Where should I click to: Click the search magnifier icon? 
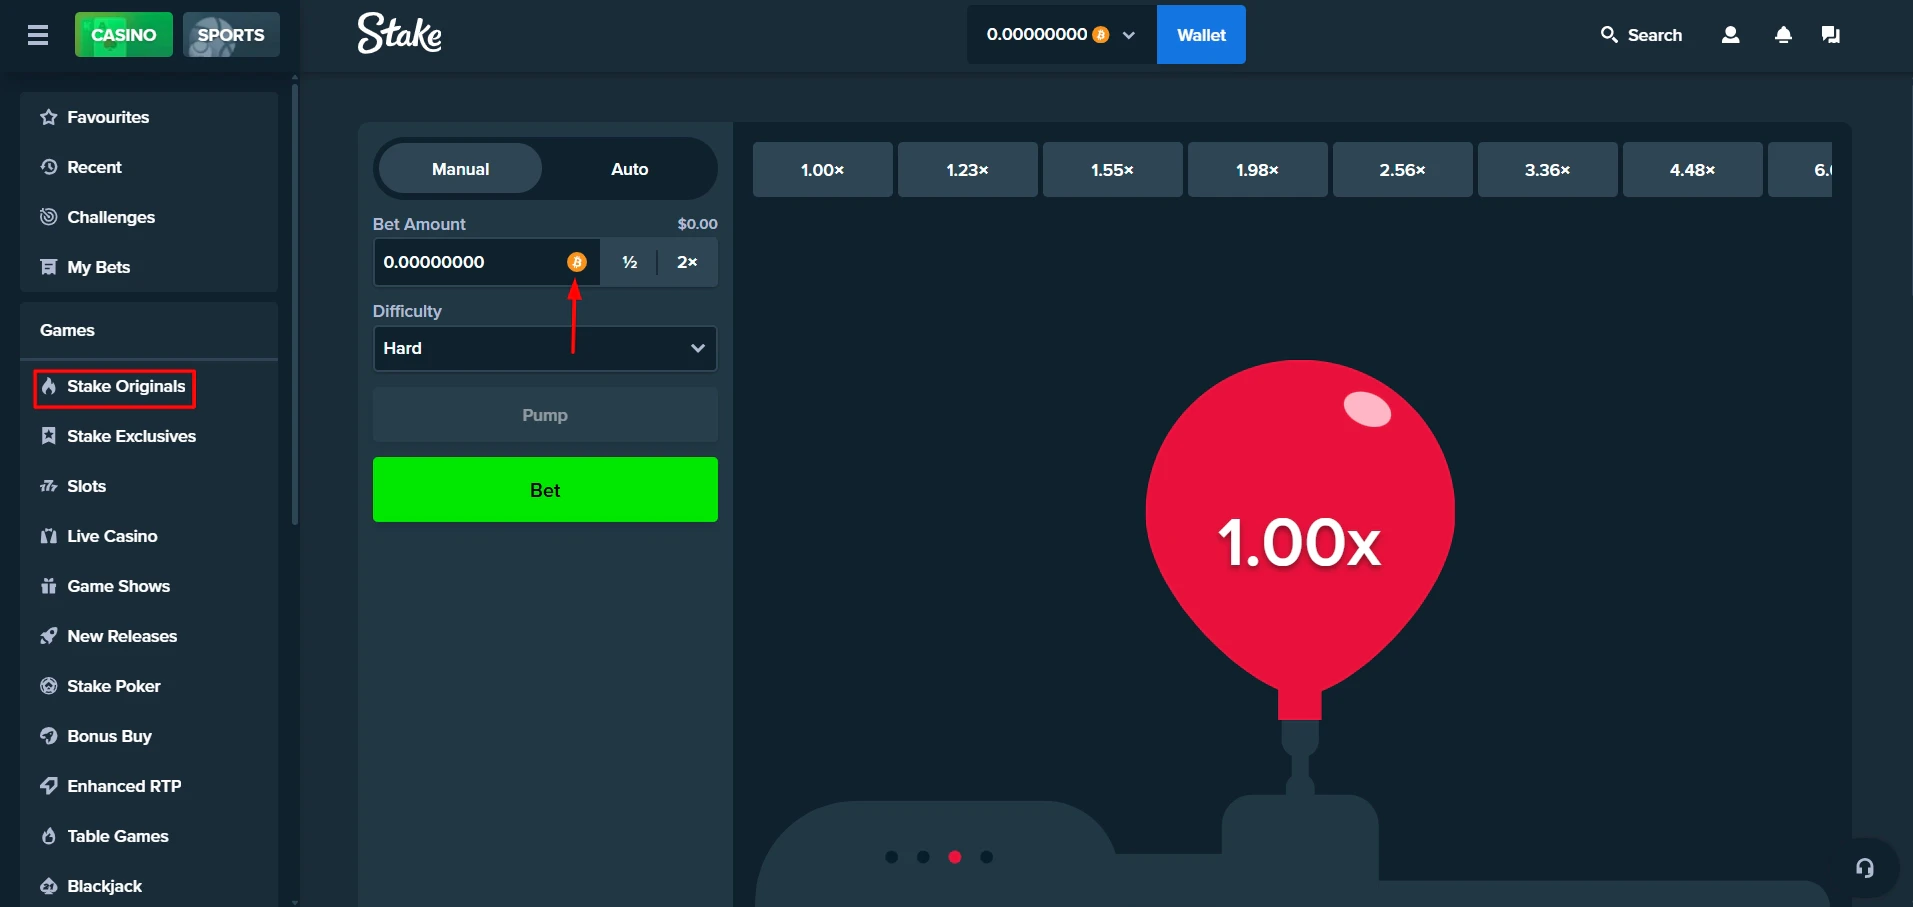tap(1609, 35)
